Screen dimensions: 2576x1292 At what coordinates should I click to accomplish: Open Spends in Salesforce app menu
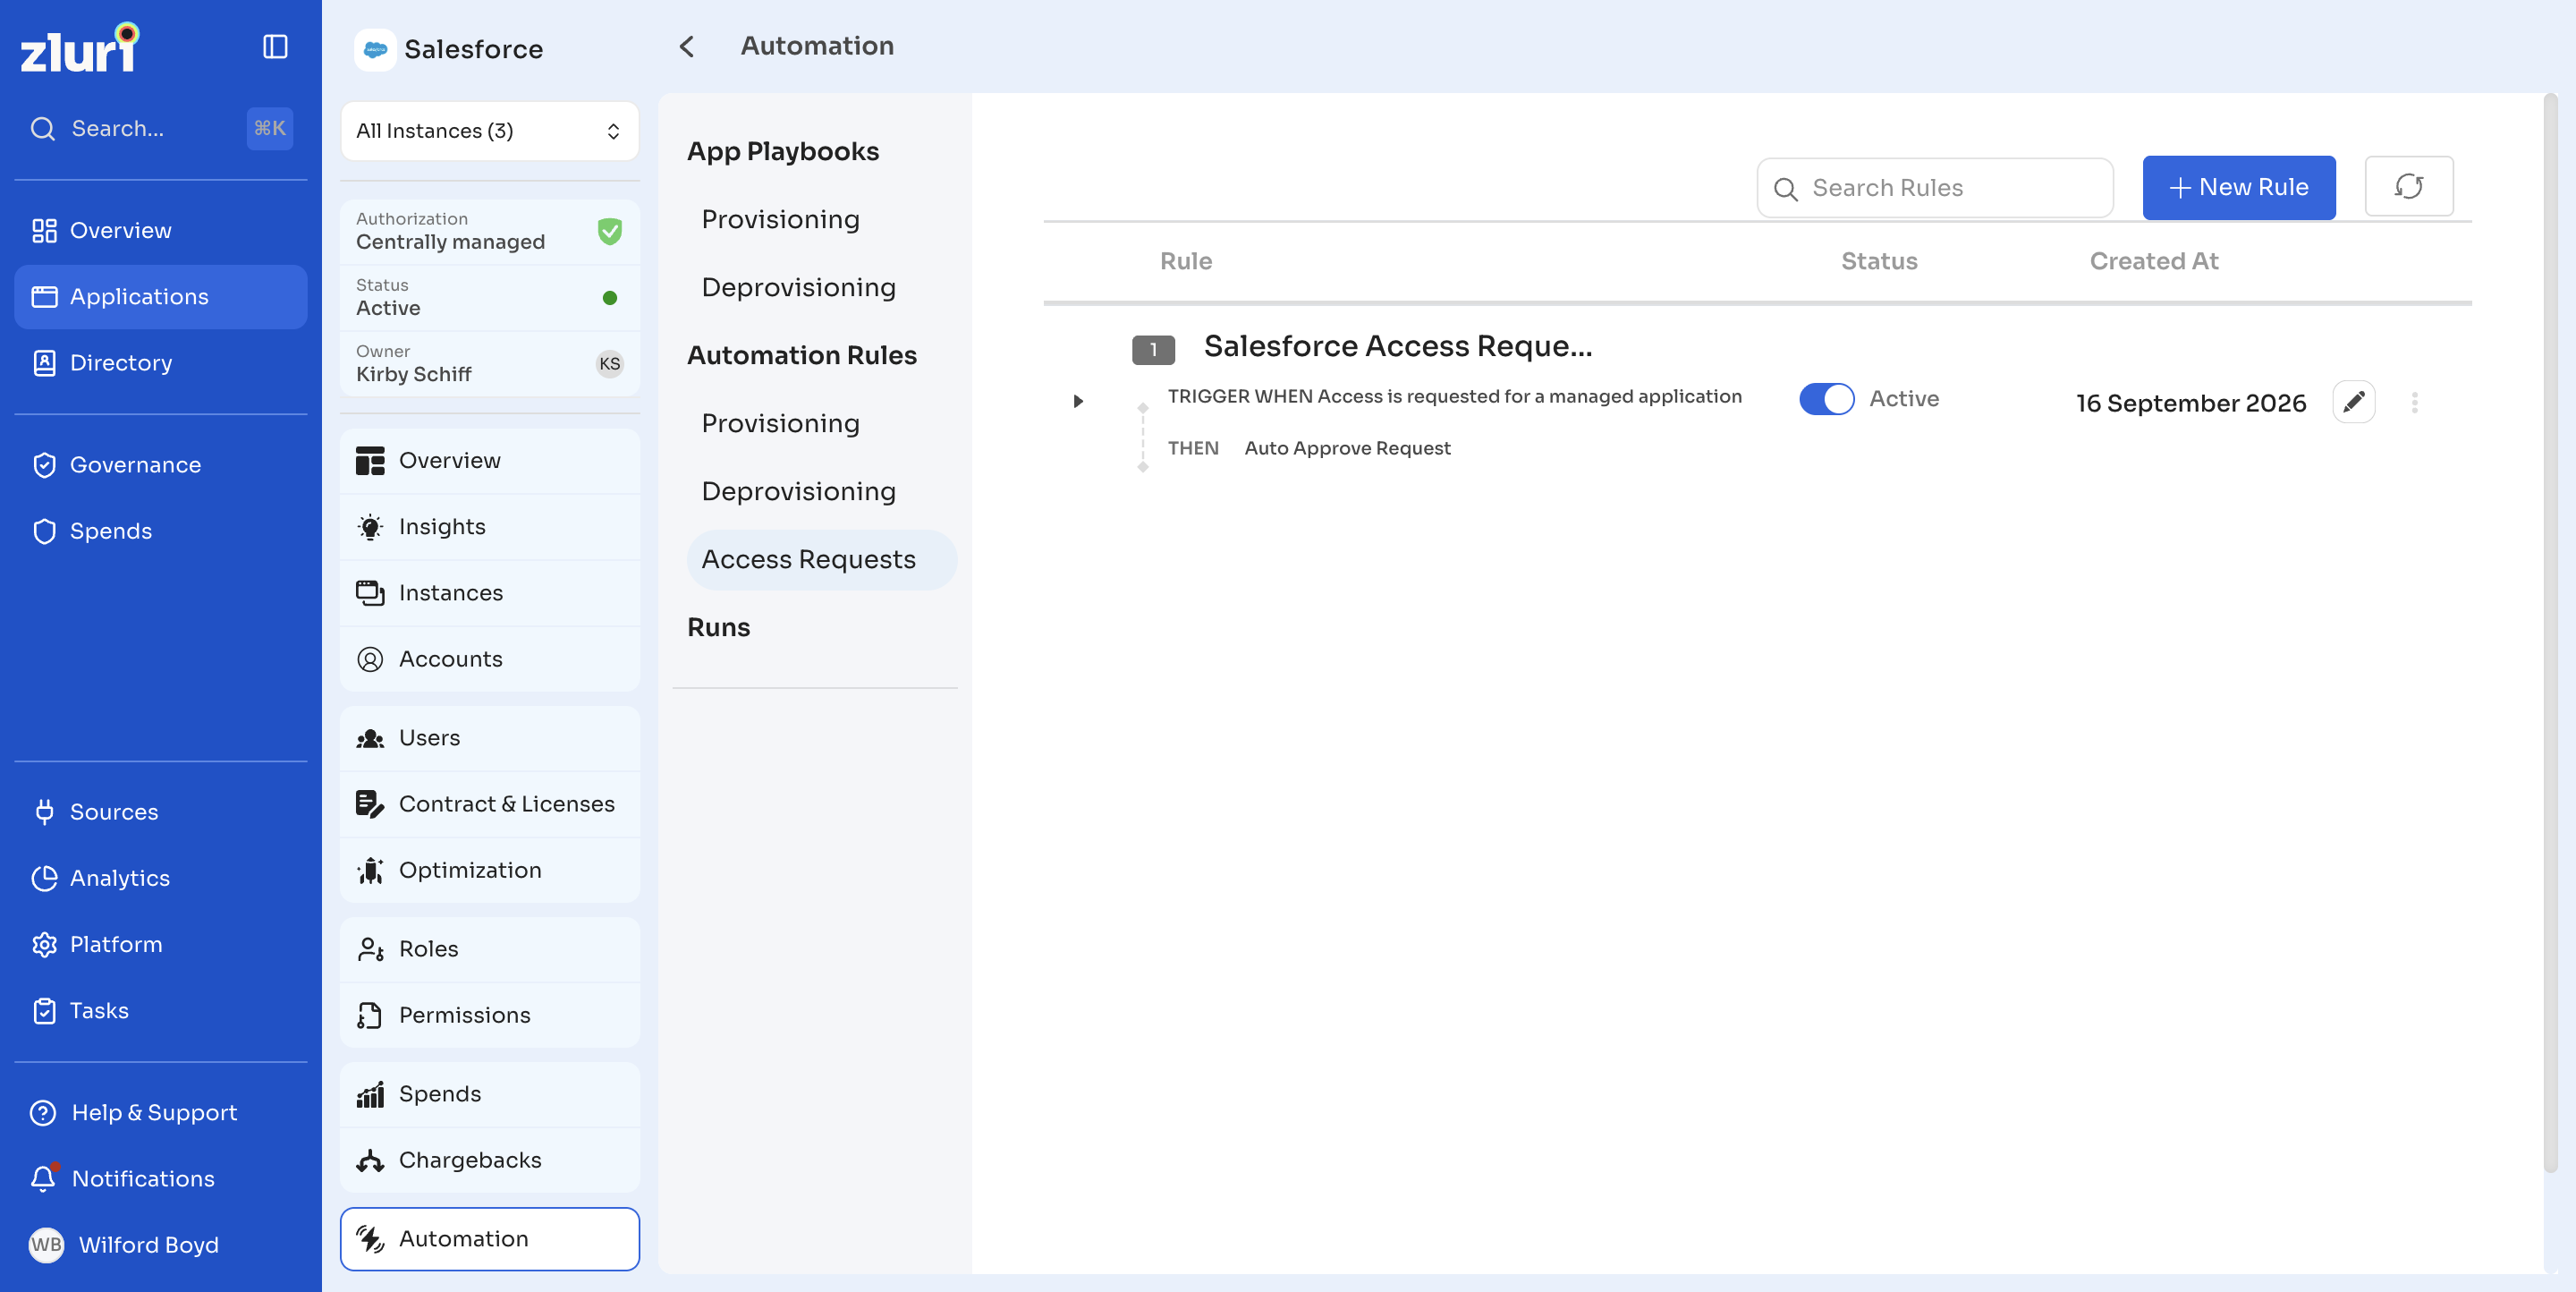coord(489,1094)
